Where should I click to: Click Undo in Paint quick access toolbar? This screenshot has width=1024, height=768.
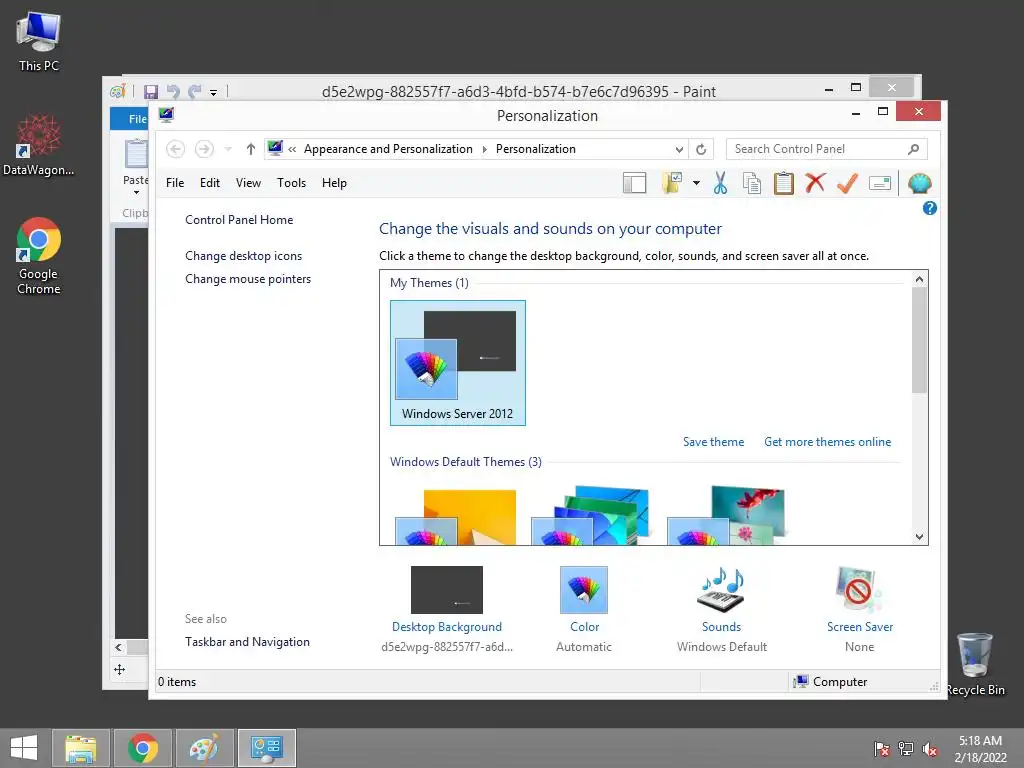tap(173, 92)
